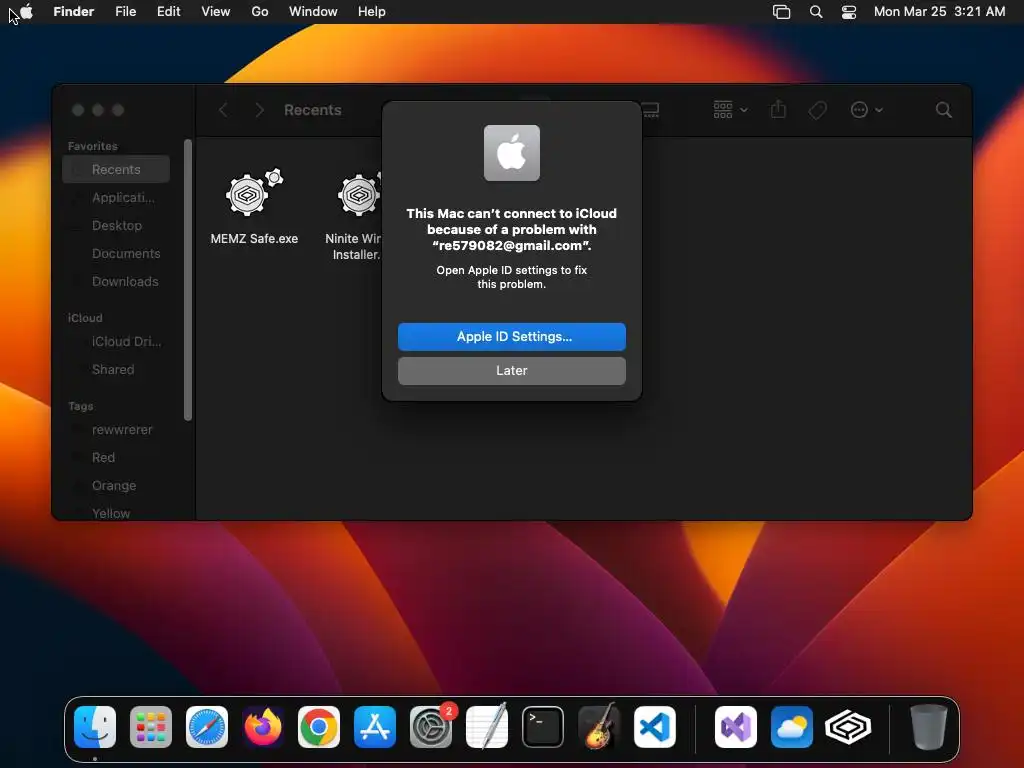Open the More actions ellipsis dropdown
The height and width of the screenshot is (768, 1024).
click(x=866, y=110)
